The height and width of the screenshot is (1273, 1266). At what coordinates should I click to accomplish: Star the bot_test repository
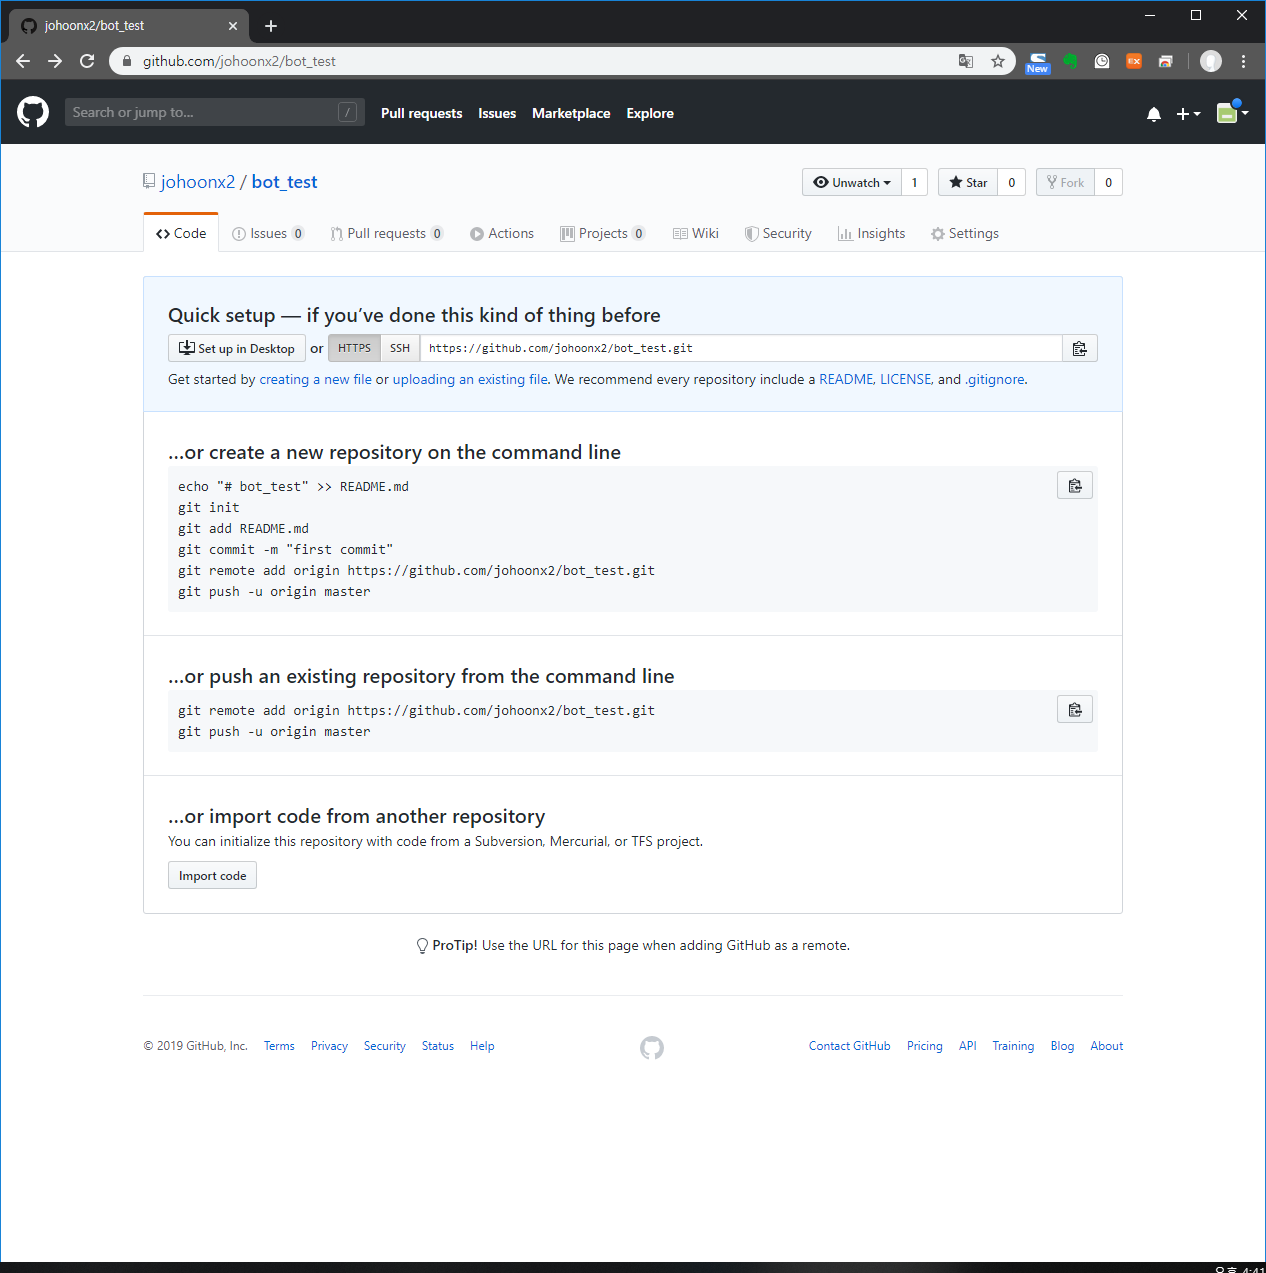[x=968, y=182]
